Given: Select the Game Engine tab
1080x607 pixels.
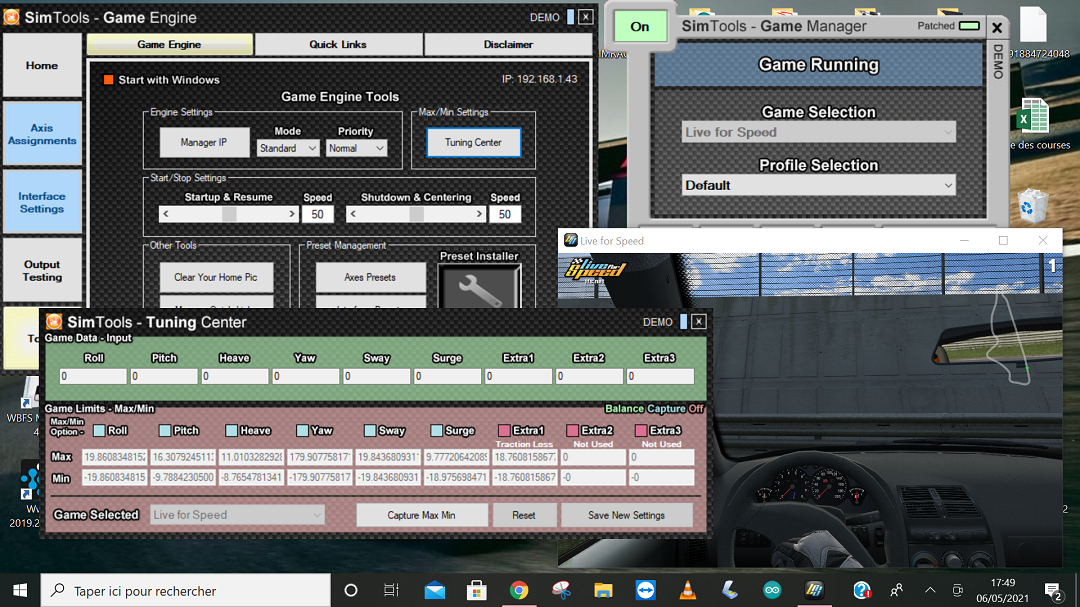Looking at the screenshot, I should coord(169,44).
